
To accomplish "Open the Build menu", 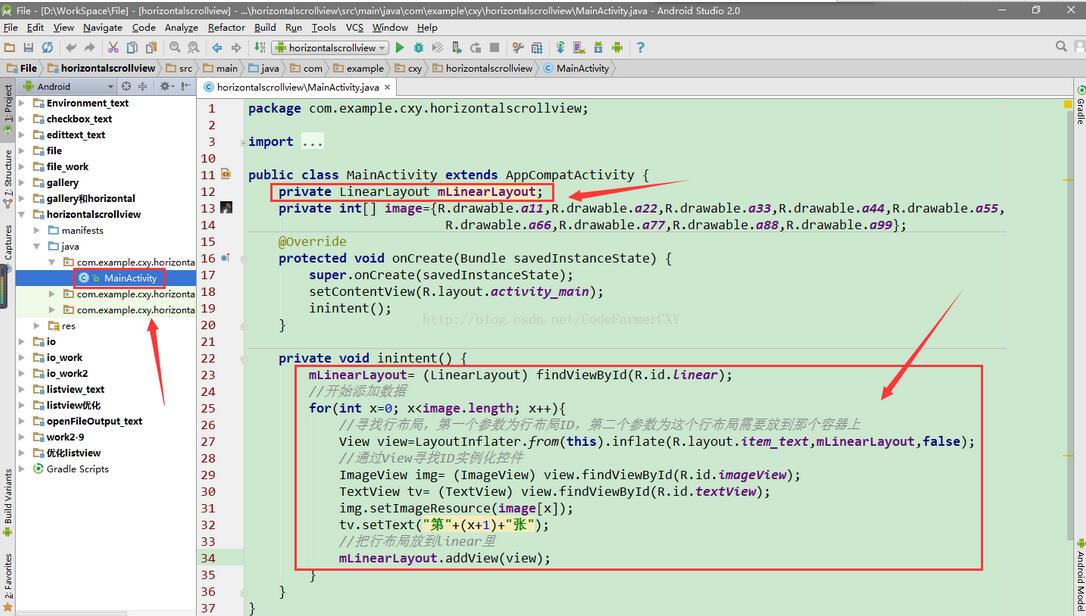I will click(x=265, y=28).
